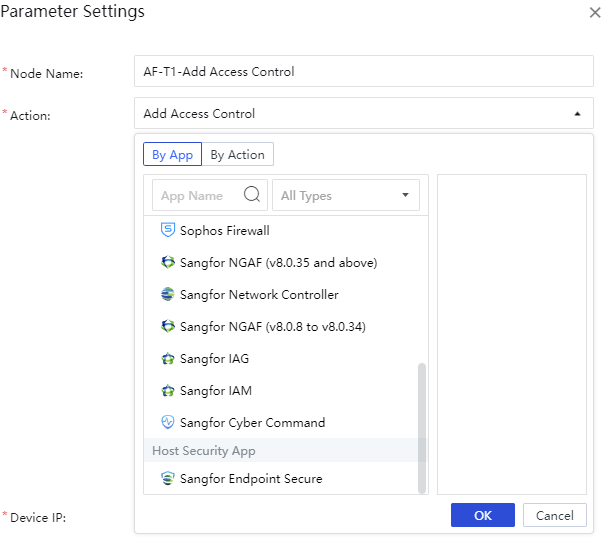Click the Sangfor Endpoint Secure icon
The height and width of the screenshot is (553, 612).
point(167,479)
